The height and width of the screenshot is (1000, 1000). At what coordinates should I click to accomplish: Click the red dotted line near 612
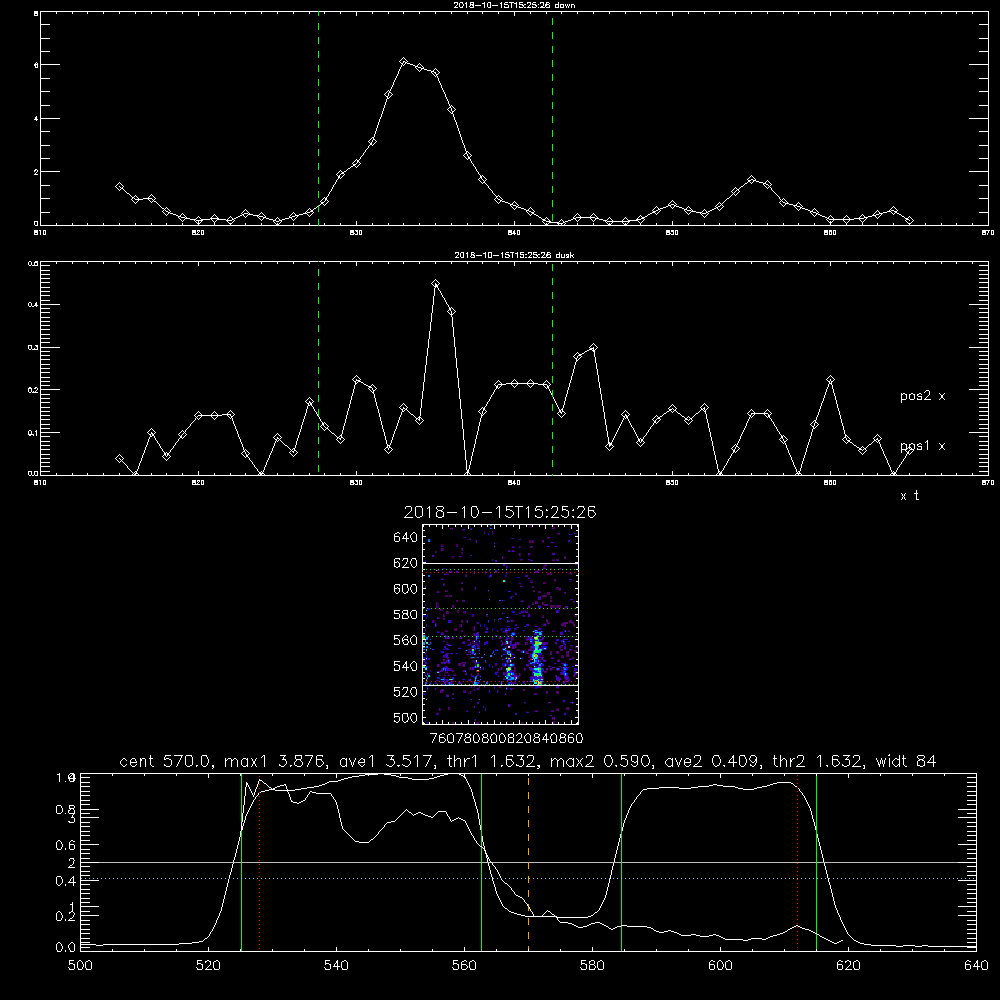coord(798,861)
